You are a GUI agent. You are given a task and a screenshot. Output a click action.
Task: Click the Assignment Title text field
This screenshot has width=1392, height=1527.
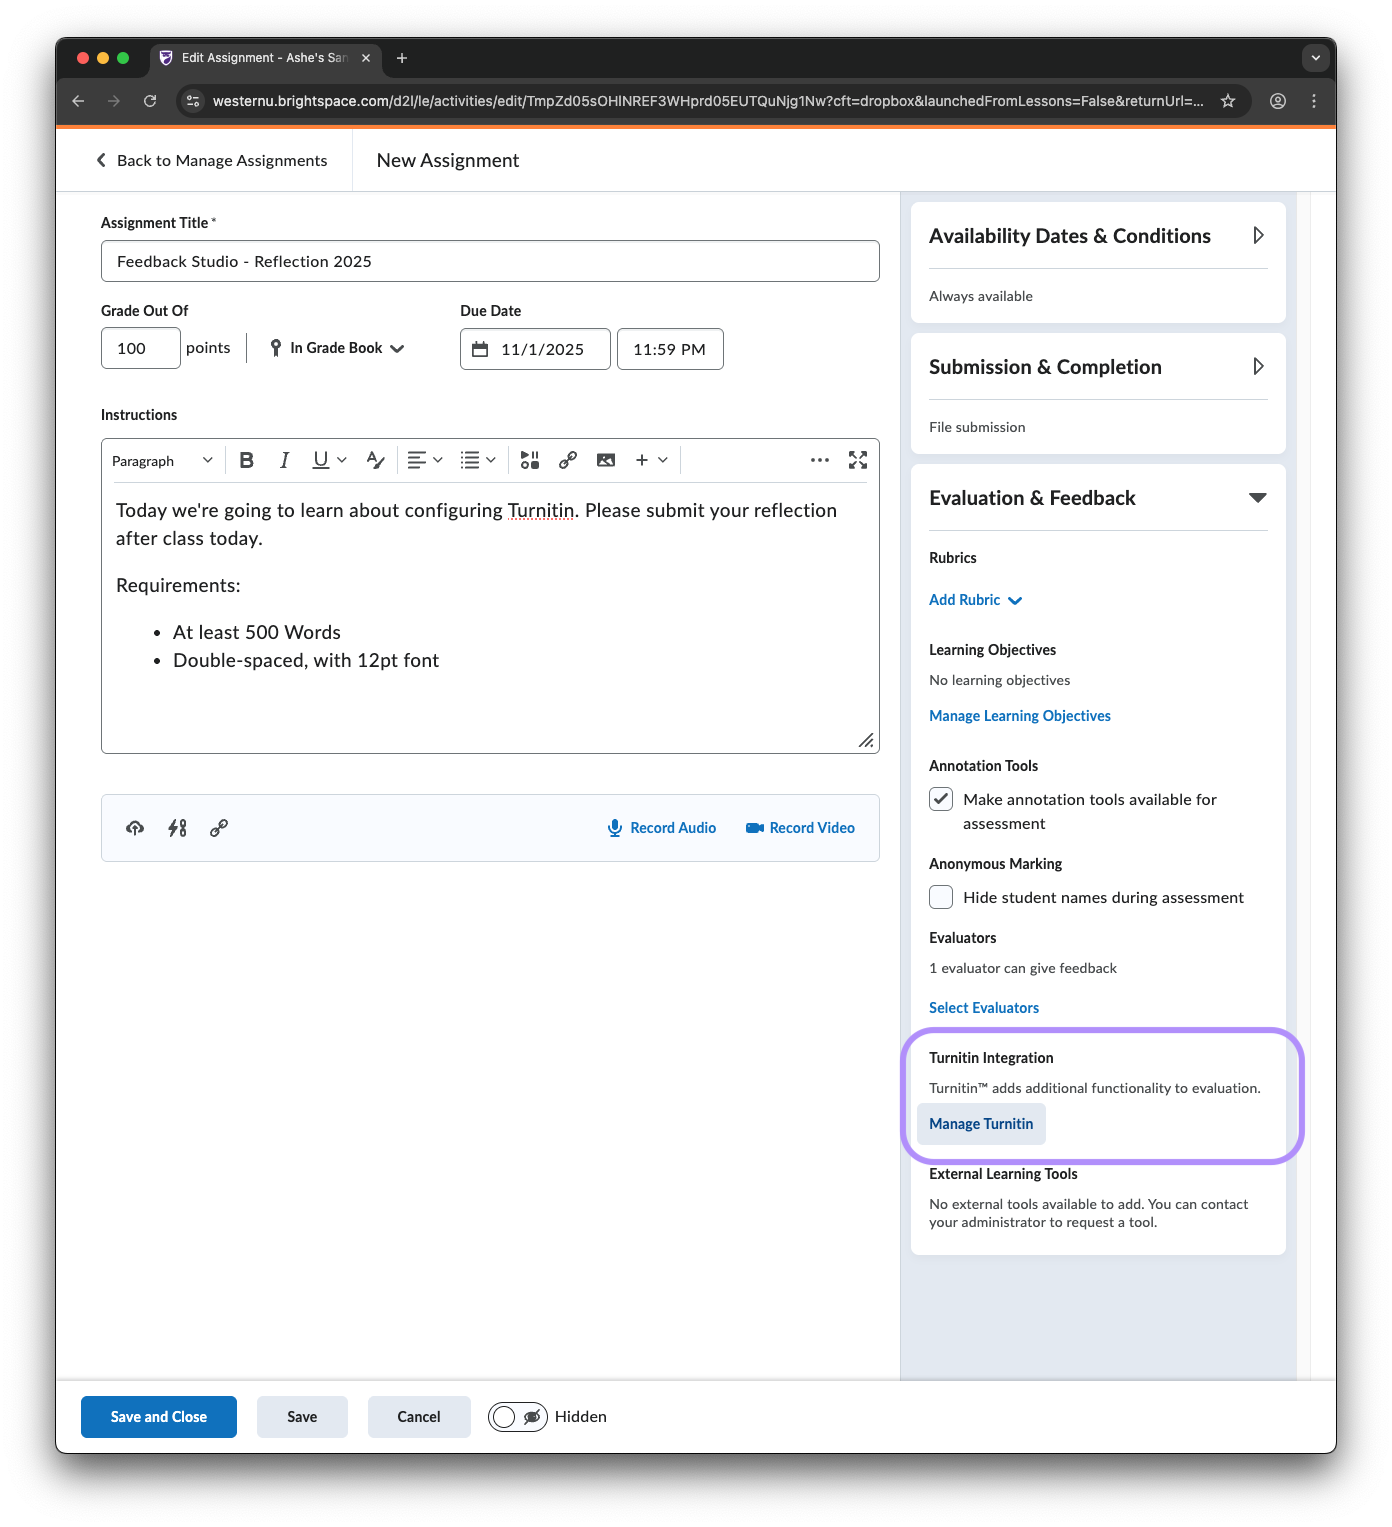[x=490, y=261]
